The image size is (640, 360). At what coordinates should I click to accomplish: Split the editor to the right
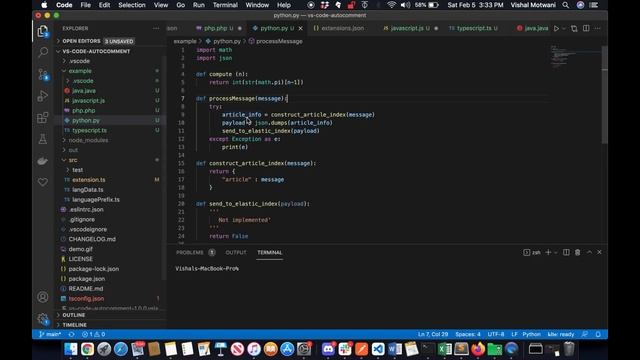[586, 29]
